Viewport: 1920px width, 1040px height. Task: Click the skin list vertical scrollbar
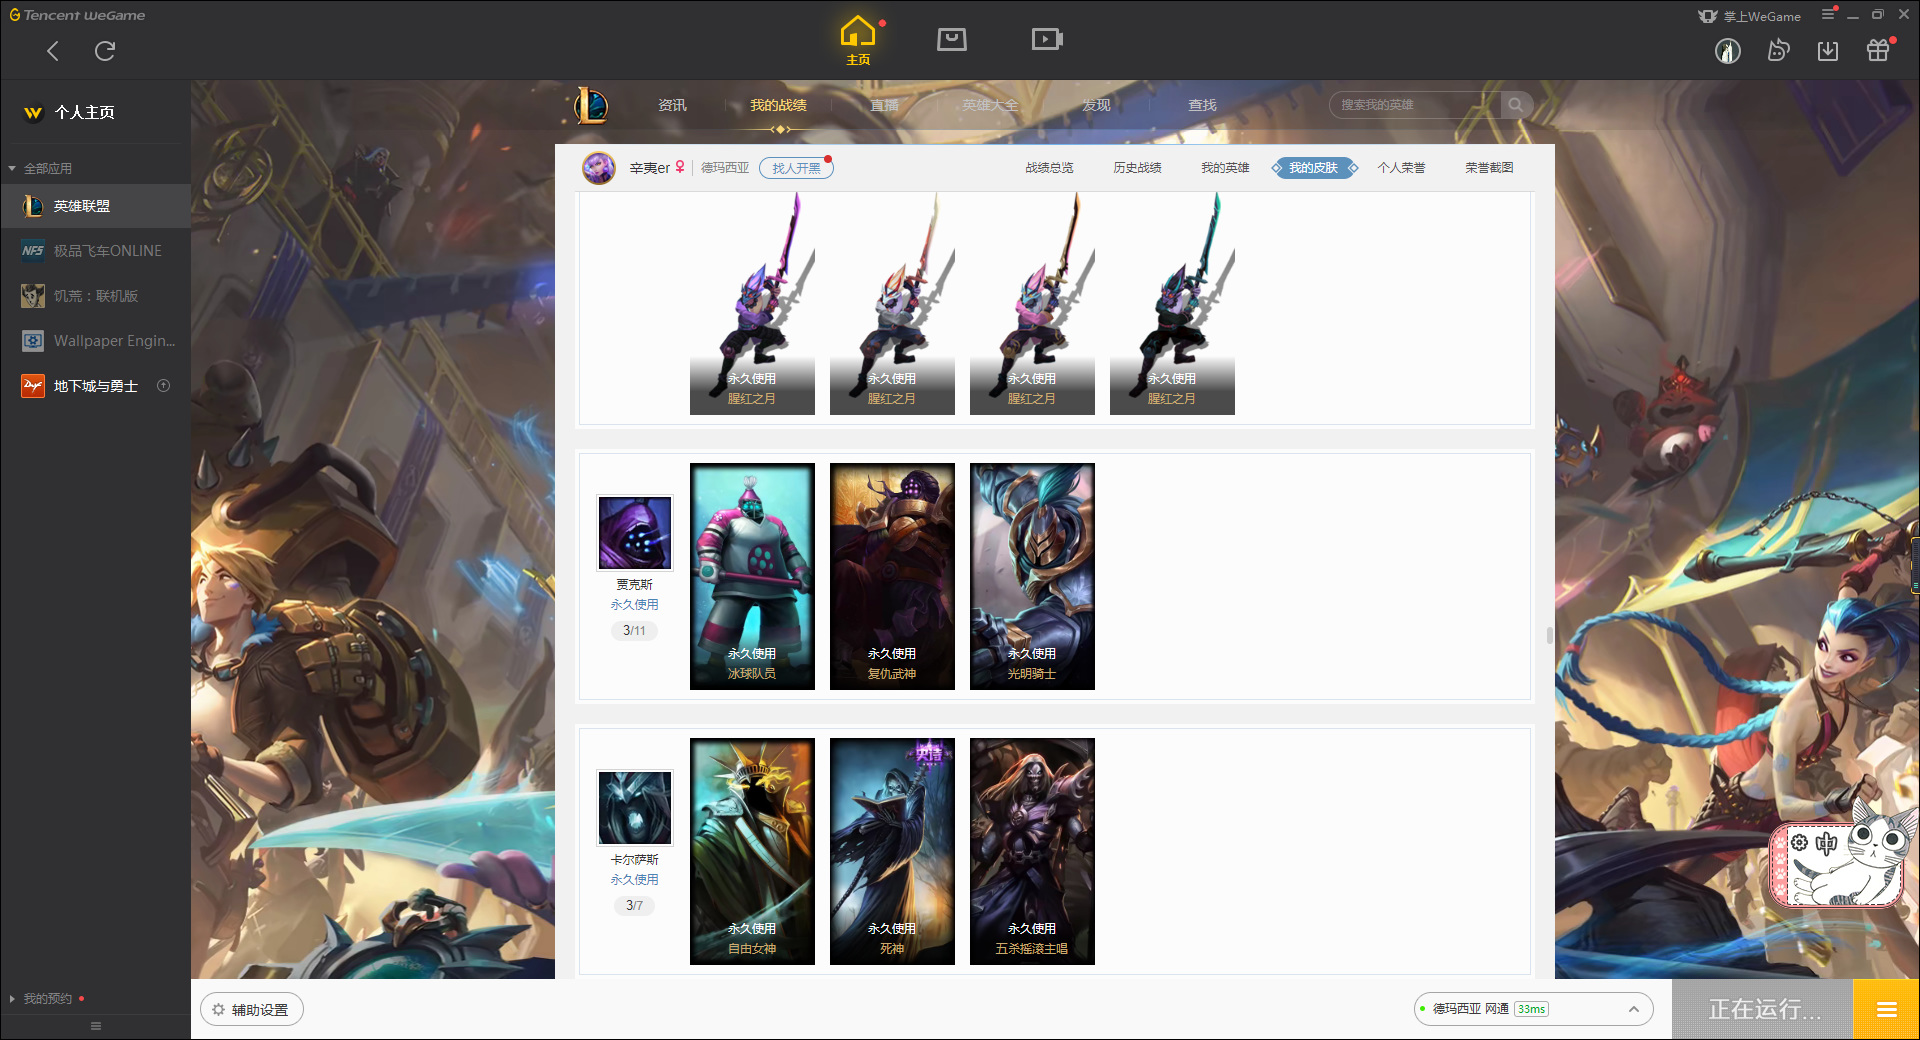(x=1550, y=636)
